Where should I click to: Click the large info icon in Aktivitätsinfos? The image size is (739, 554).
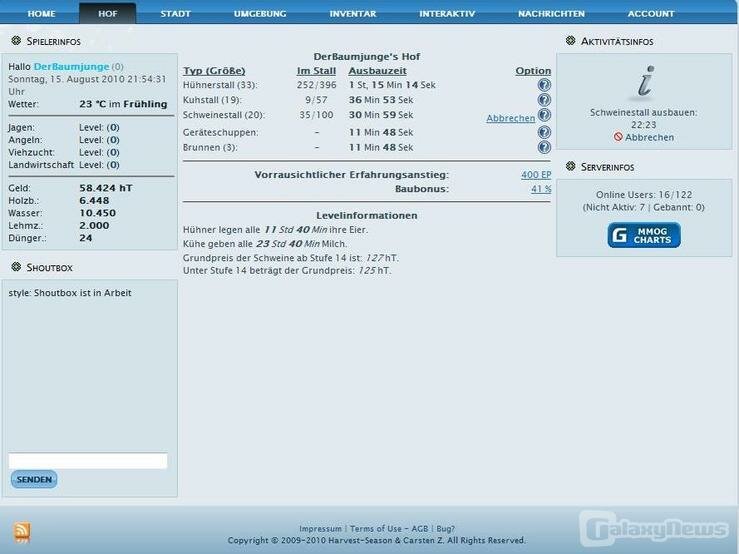tap(645, 82)
